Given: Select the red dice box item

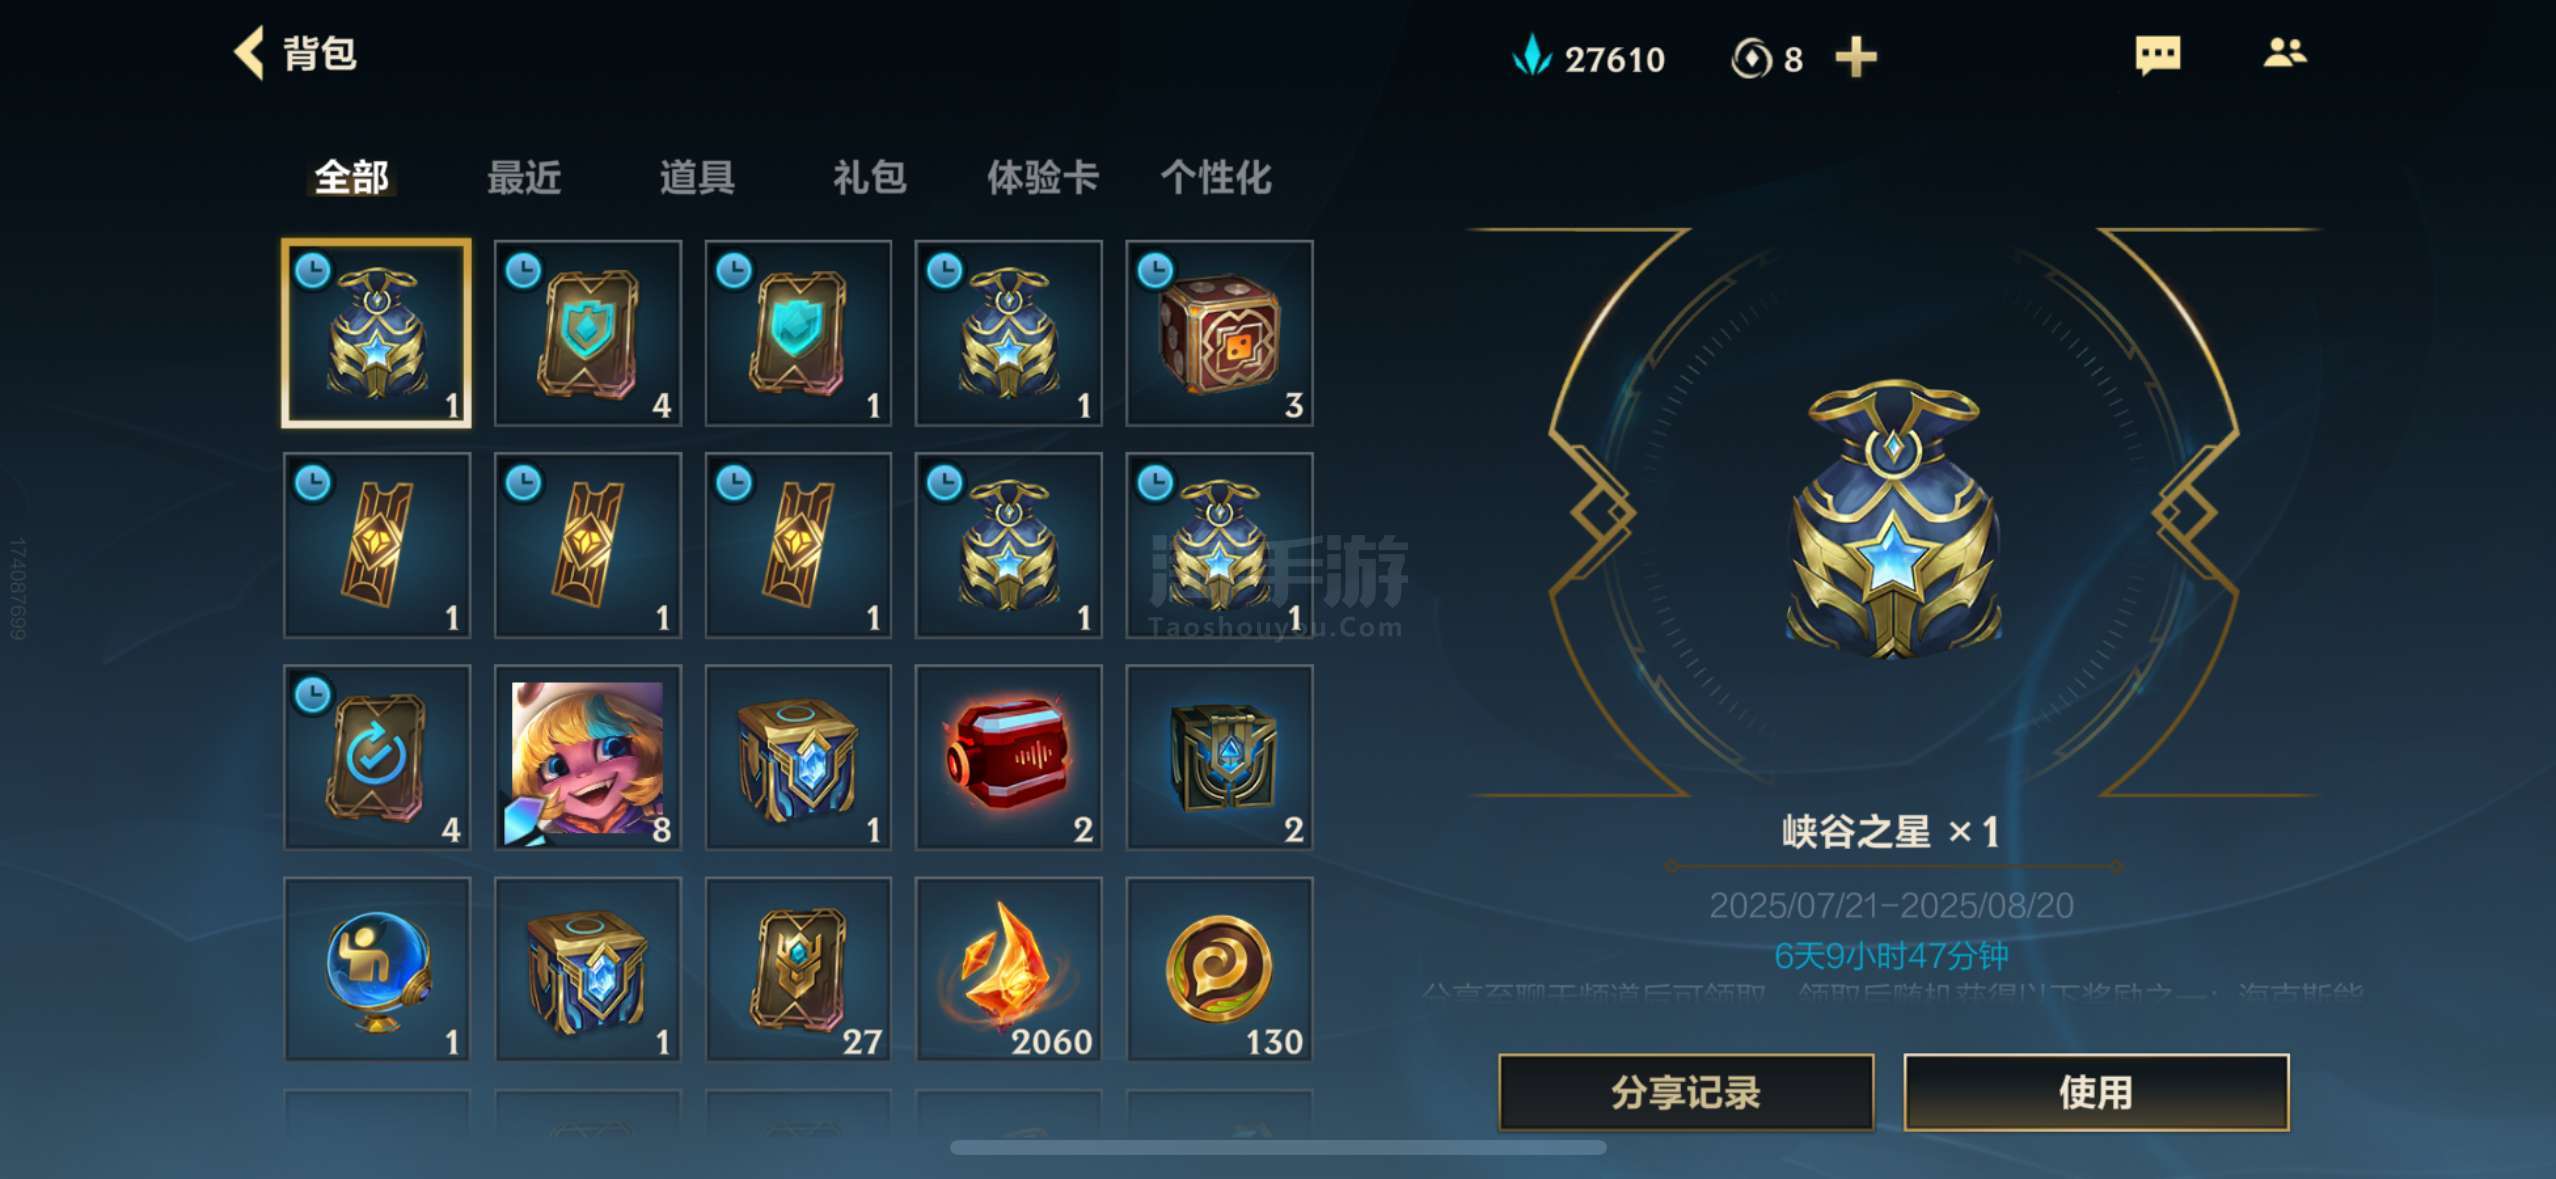Looking at the screenshot, I should 1219,333.
